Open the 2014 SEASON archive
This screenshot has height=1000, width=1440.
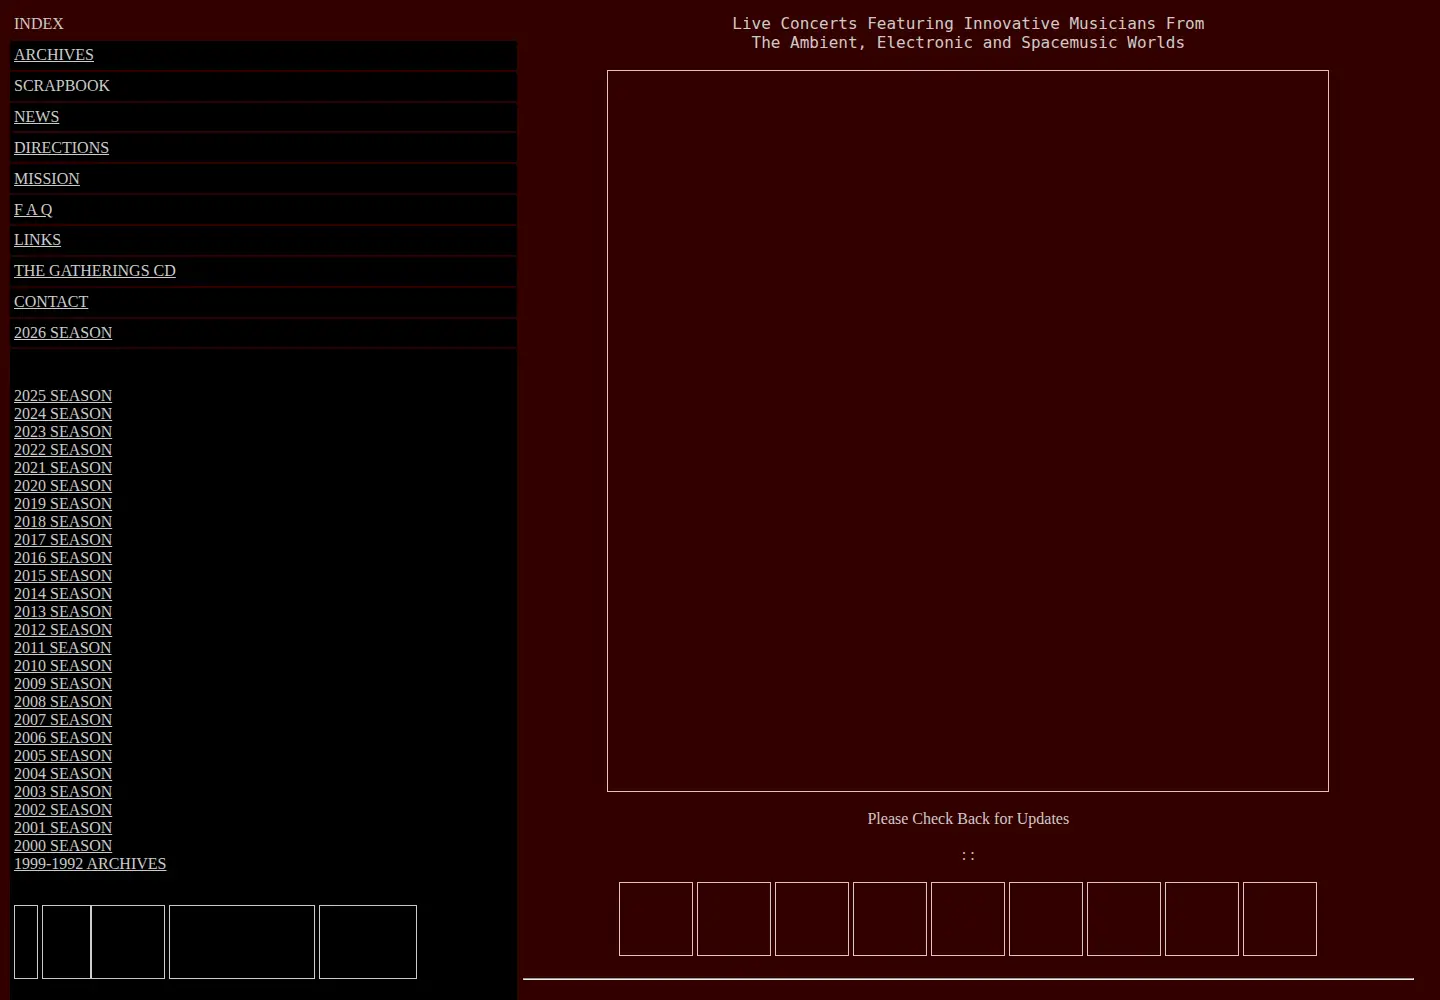(x=63, y=594)
